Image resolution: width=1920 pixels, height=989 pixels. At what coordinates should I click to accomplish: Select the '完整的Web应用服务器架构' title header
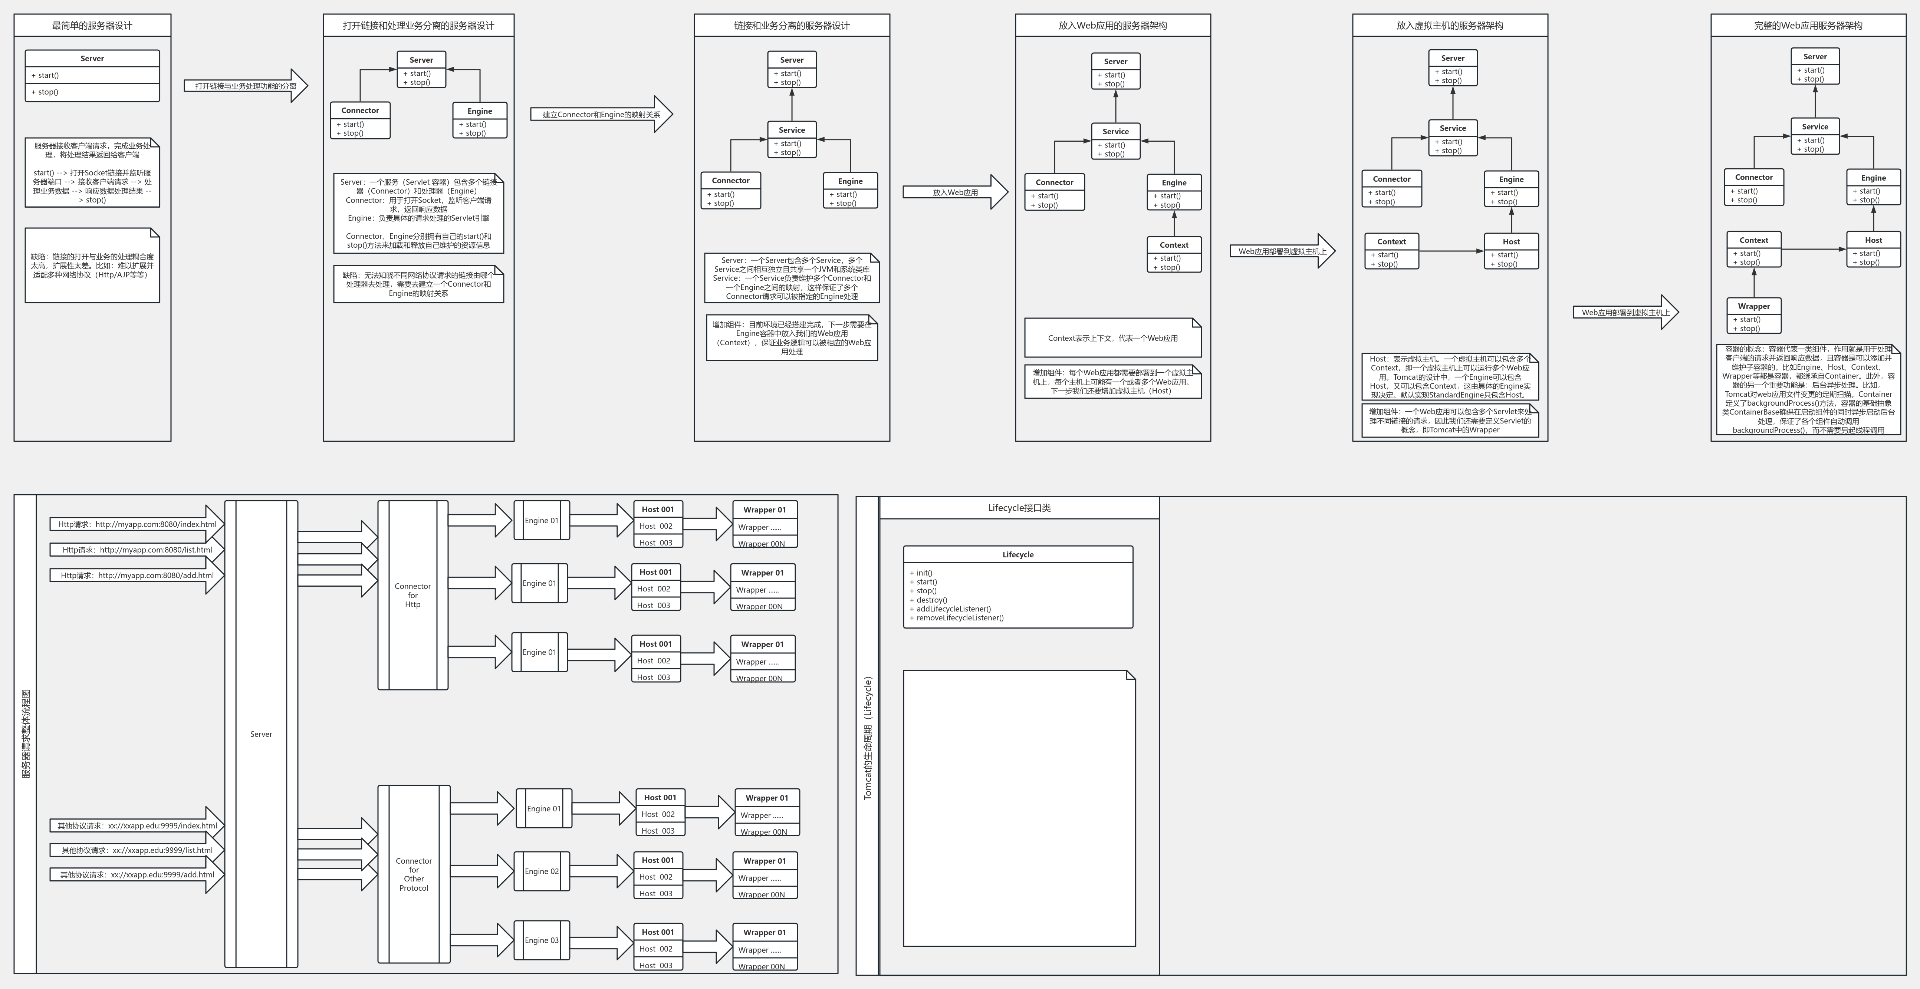[x=1807, y=25]
